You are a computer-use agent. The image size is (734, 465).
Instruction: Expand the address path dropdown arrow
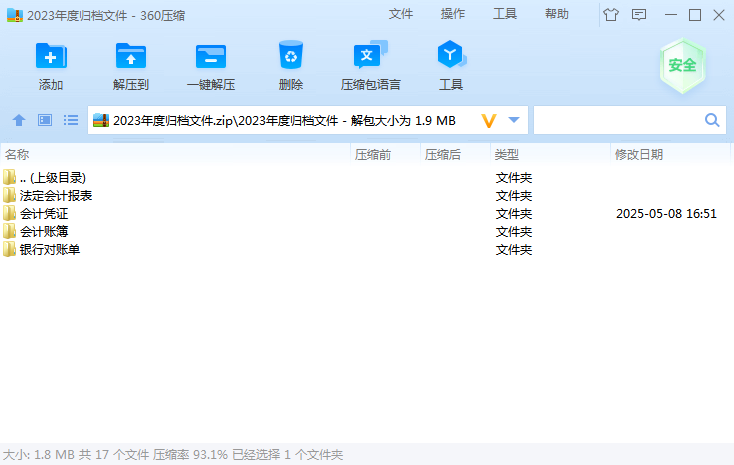[x=514, y=120]
